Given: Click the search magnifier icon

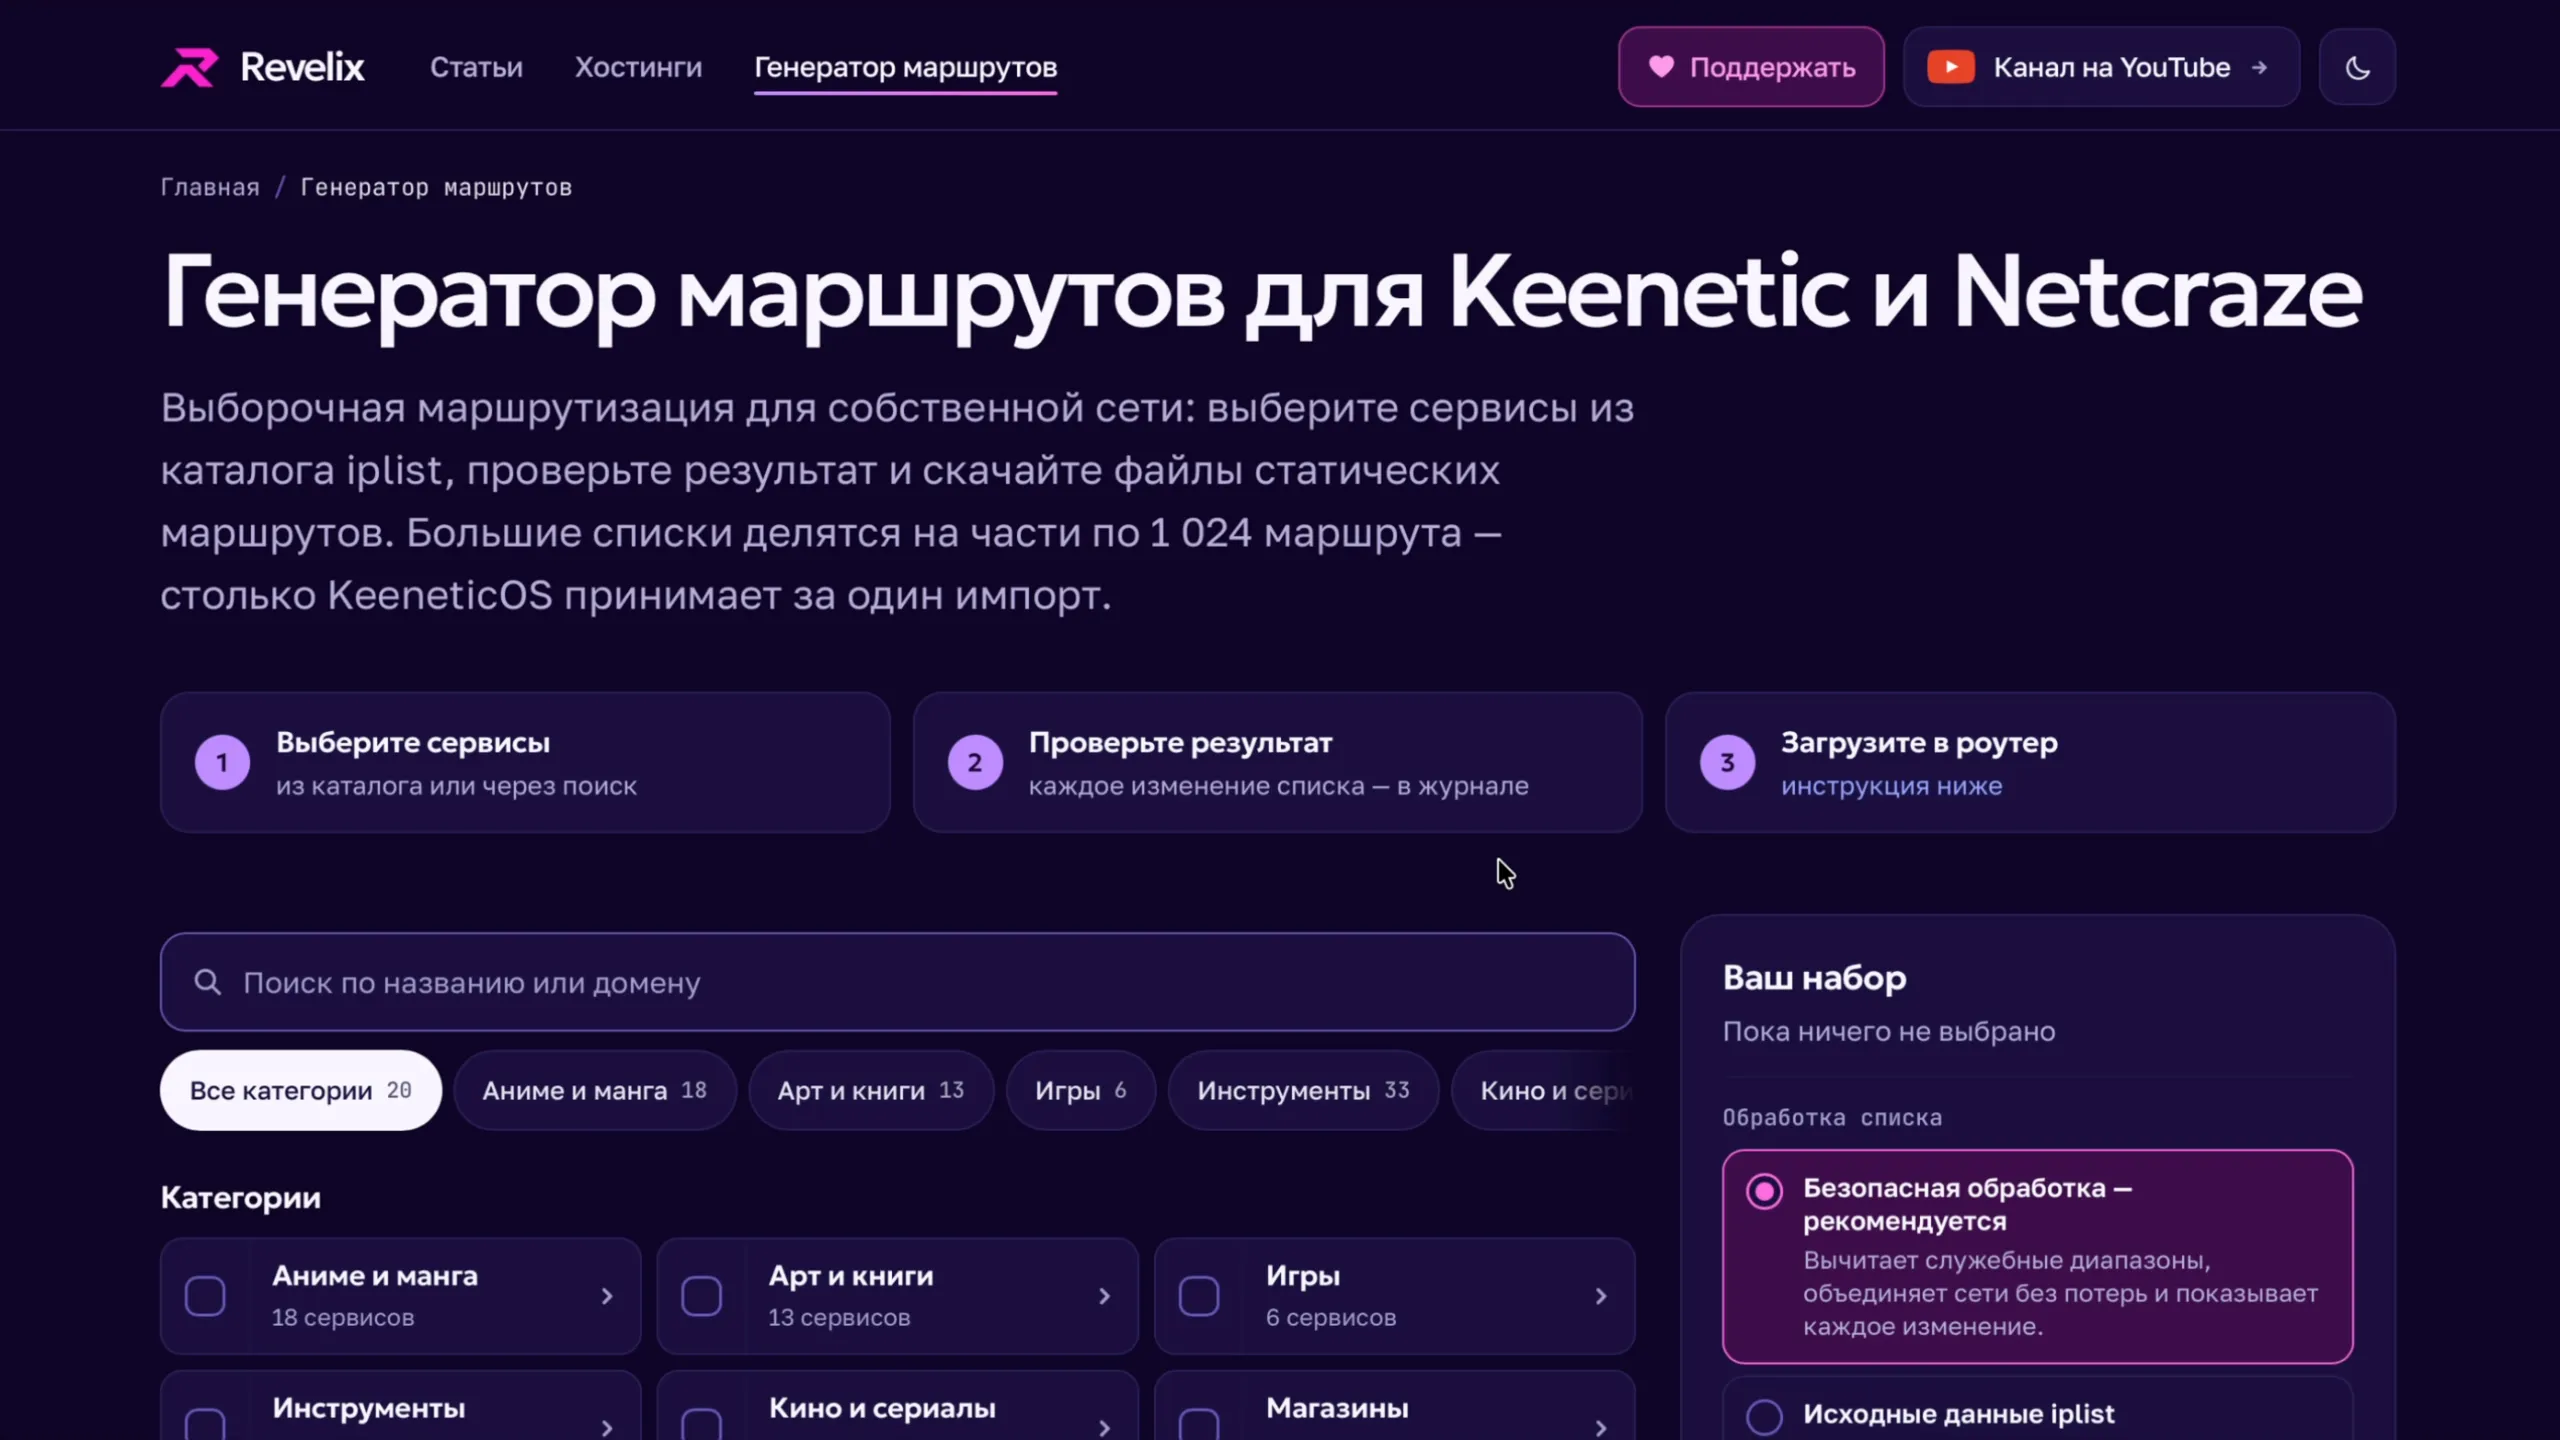Looking at the screenshot, I should coord(207,982).
